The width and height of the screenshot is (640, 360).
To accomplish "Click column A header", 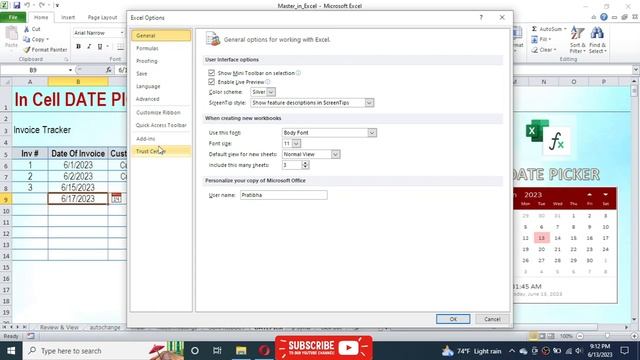I will tap(30, 82).
